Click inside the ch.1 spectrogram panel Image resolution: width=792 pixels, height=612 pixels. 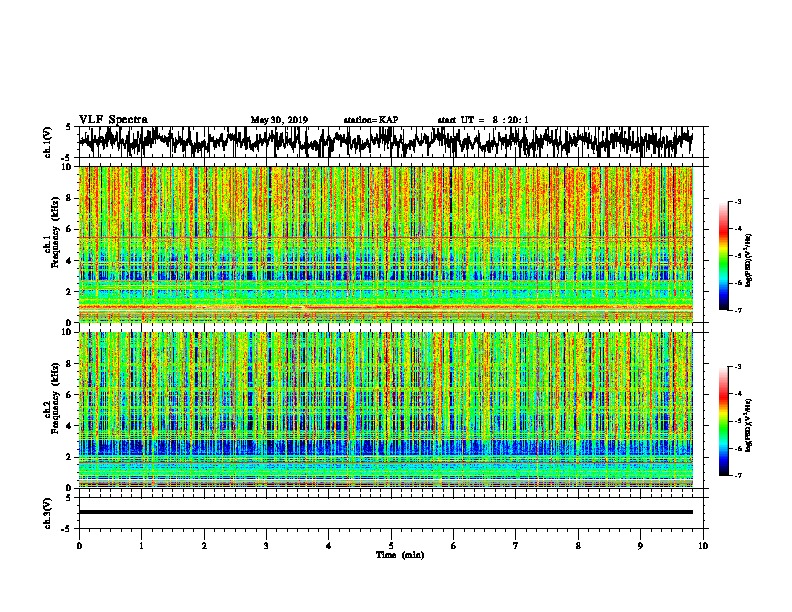pyautogui.click(x=385, y=244)
